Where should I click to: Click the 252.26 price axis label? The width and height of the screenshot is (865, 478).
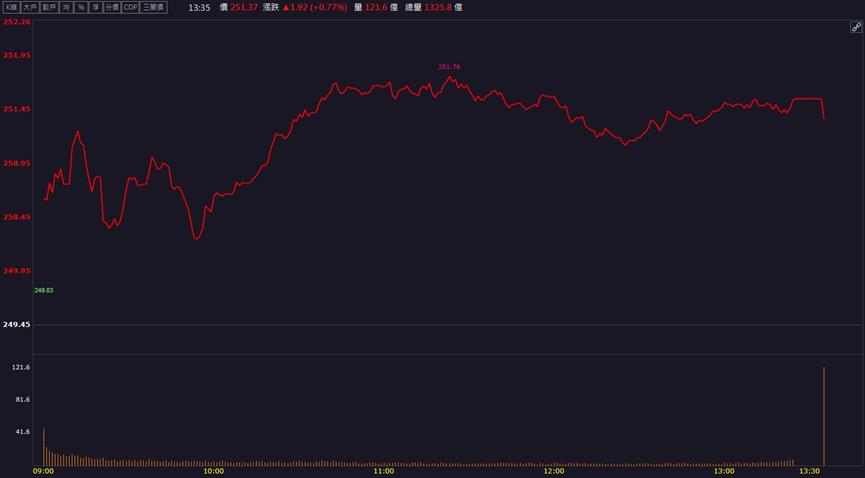click(17, 22)
